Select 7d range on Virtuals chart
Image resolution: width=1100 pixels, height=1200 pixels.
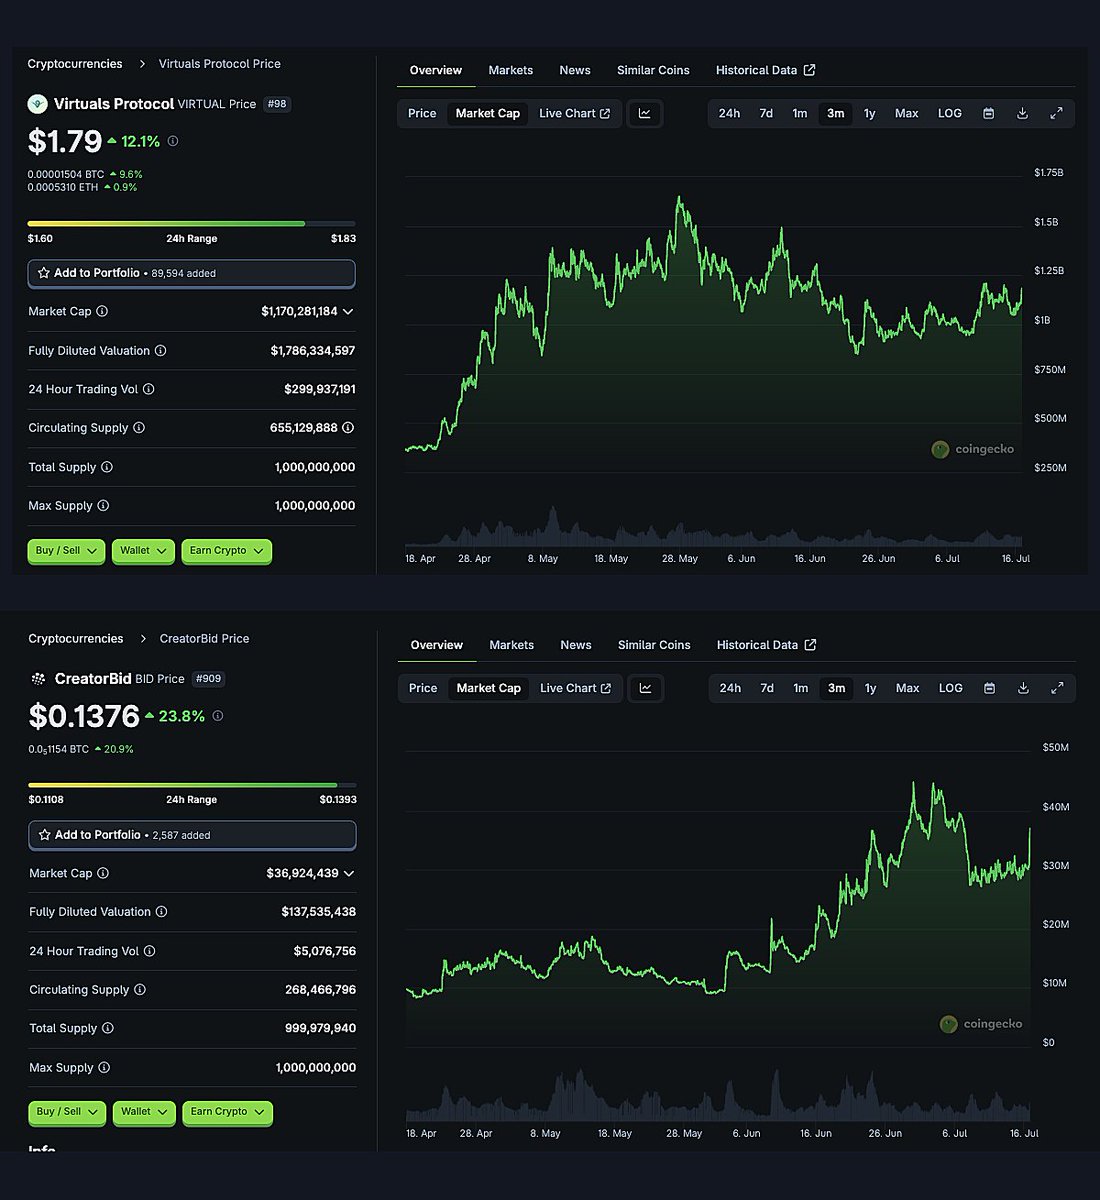[766, 113]
